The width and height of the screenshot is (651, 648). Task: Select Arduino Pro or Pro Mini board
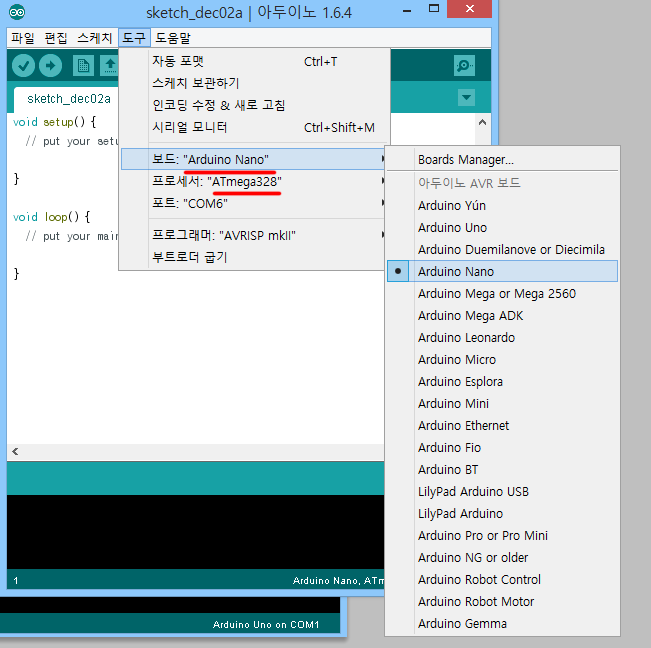coord(502,536)
